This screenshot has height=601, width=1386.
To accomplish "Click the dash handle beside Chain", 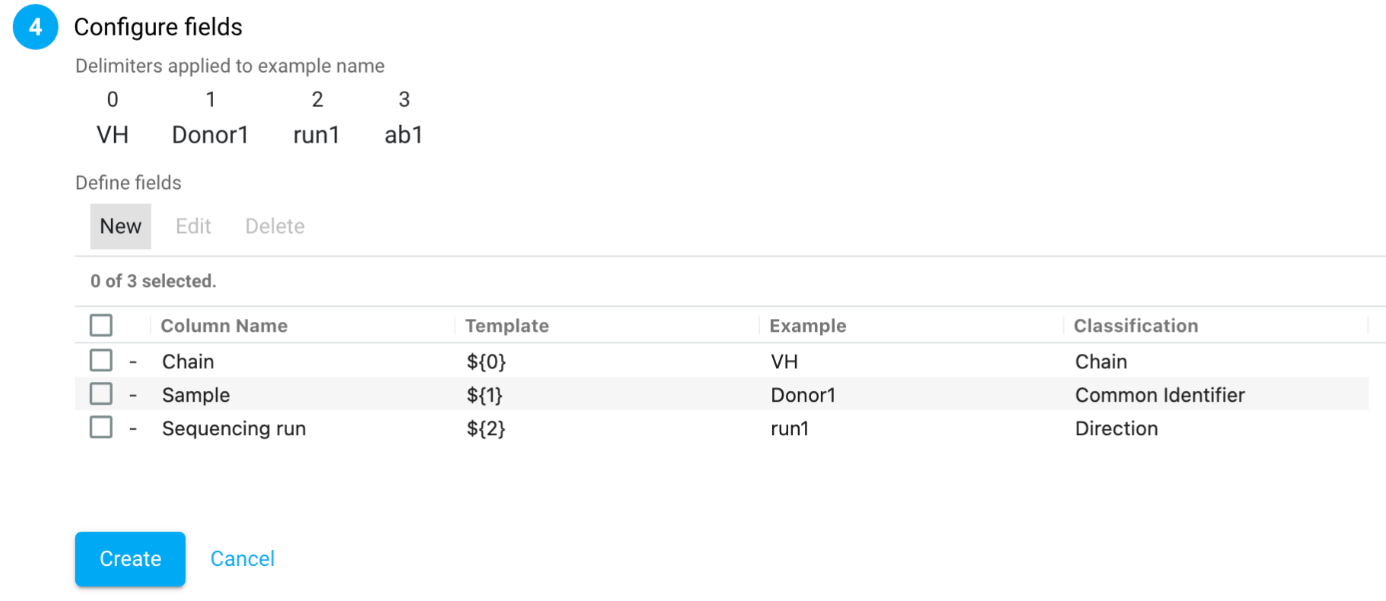I will pyautogui.click(x=133, y=361).
